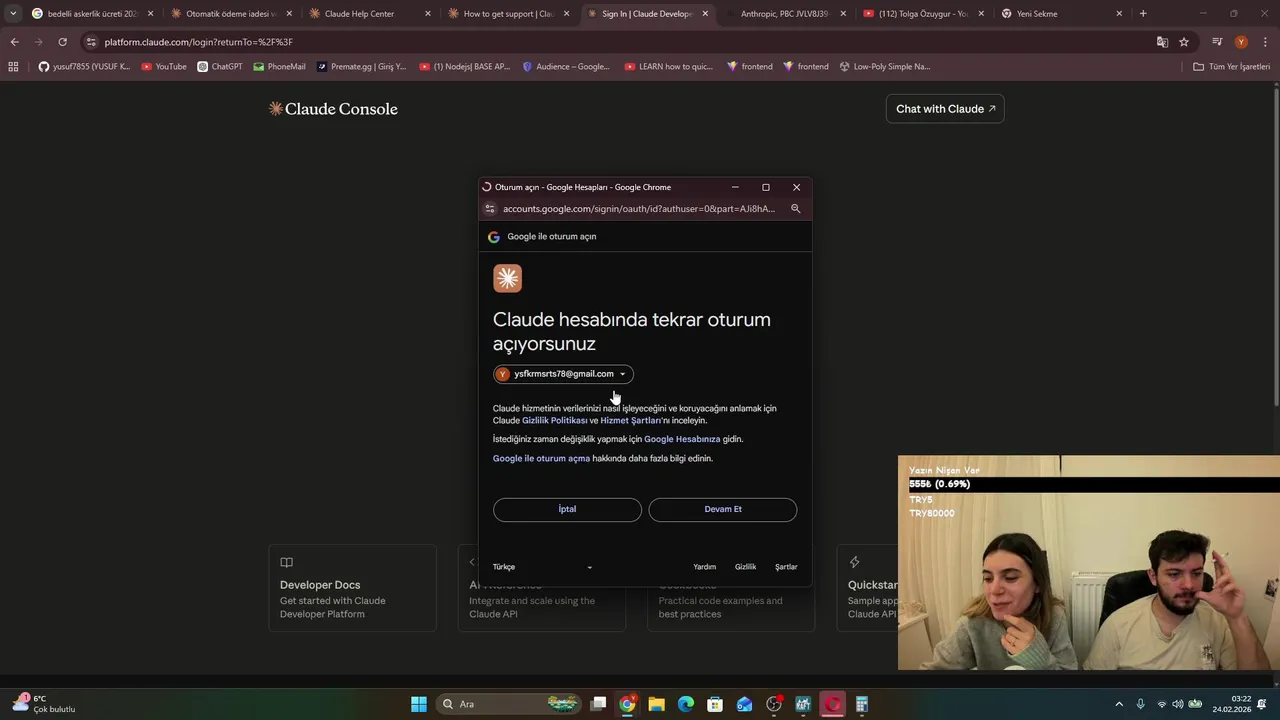Open the bookmarks apps grid icon

(x=13, y=67)
